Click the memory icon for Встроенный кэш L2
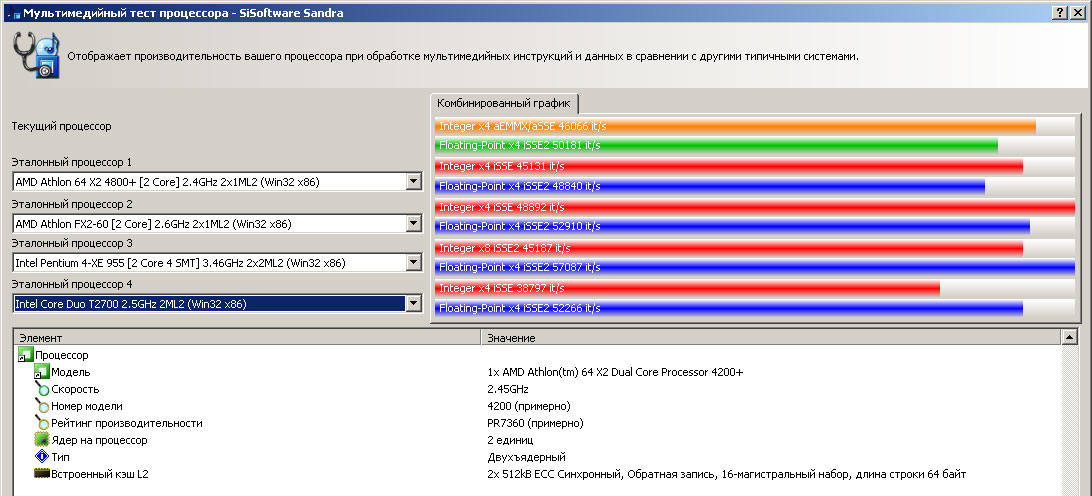 [x=42, y=474]
